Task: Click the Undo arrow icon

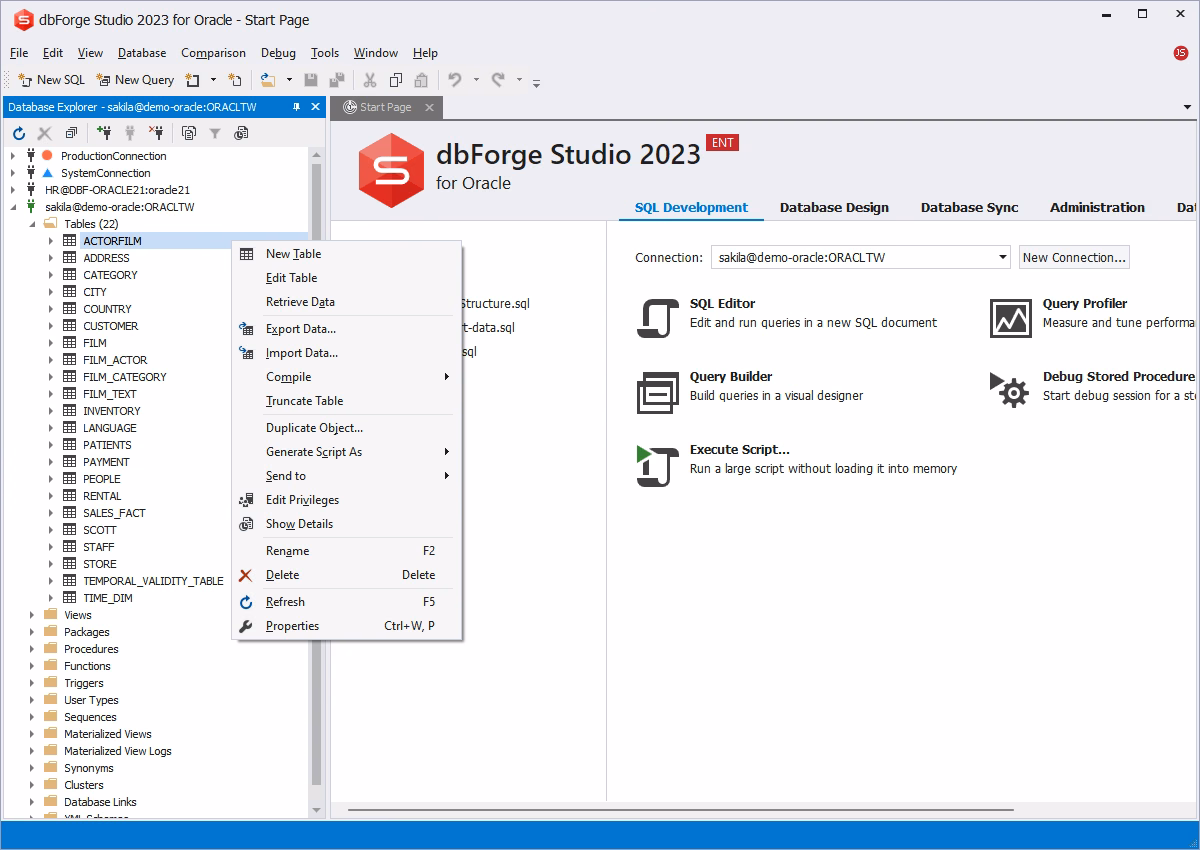Action: 455,79
